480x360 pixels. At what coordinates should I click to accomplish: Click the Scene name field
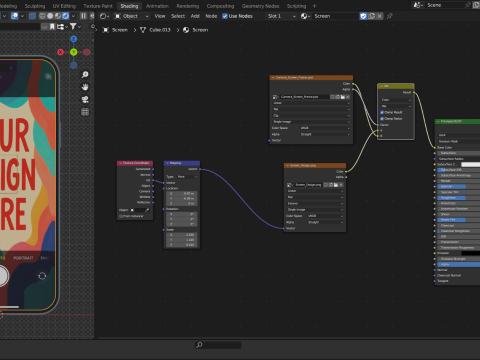(445, 5)
